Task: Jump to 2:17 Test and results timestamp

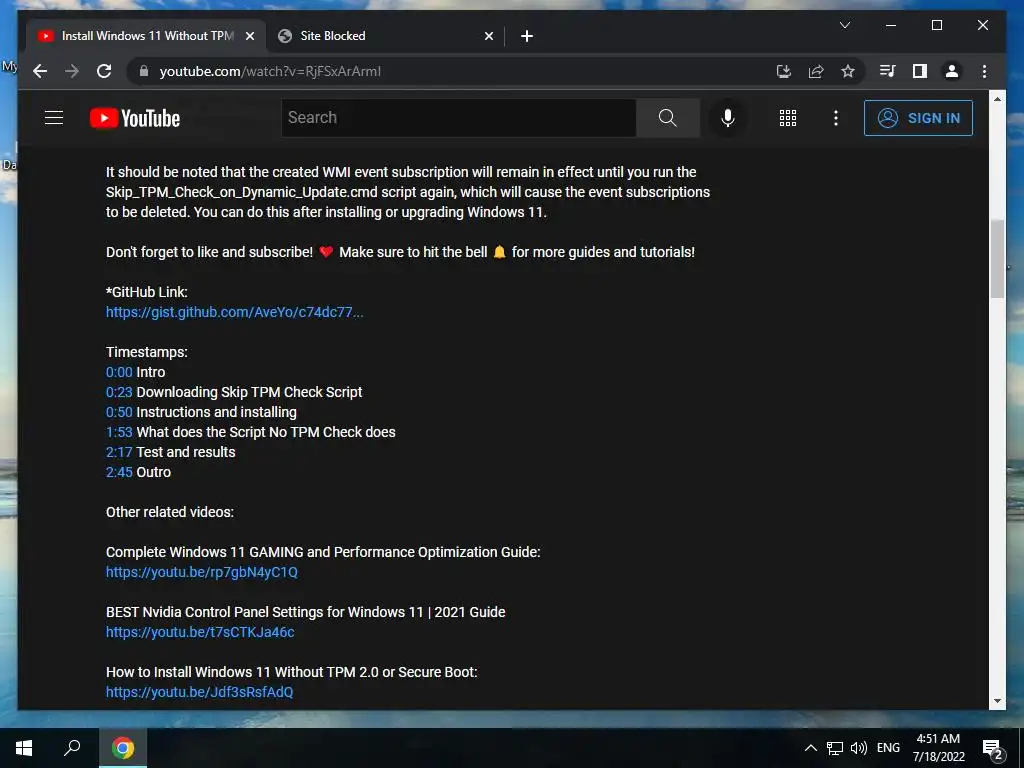Action: [119, 452]
